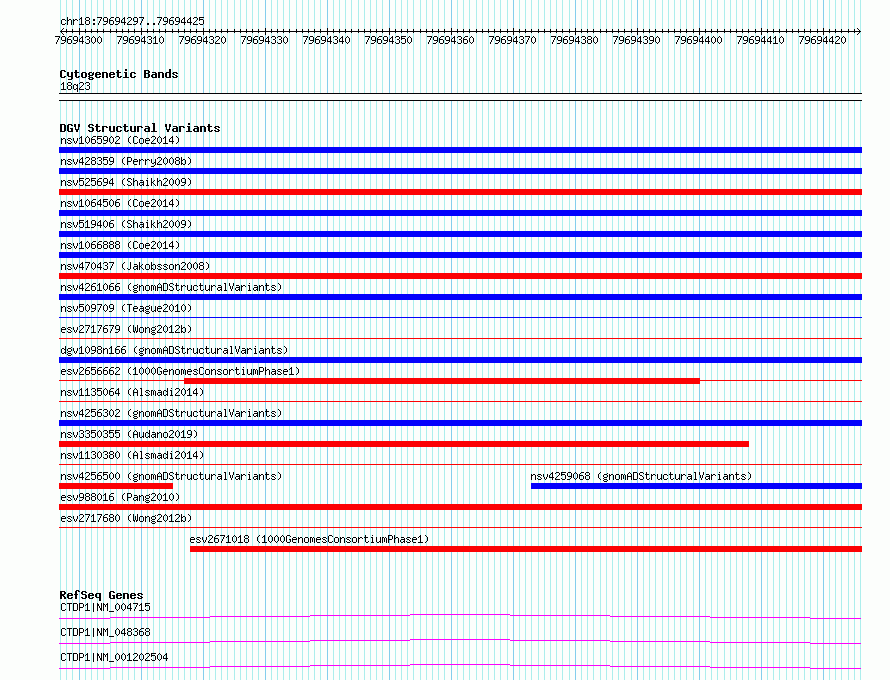The width and height of the screenshot is (890, 680).
Task: Open variant esv2717679 (Wong2012b)
Action: point(126,329)
